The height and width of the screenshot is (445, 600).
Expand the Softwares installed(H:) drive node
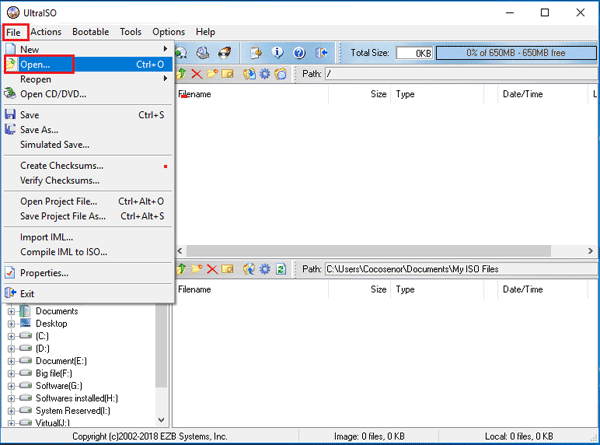(x=11, y=398)
